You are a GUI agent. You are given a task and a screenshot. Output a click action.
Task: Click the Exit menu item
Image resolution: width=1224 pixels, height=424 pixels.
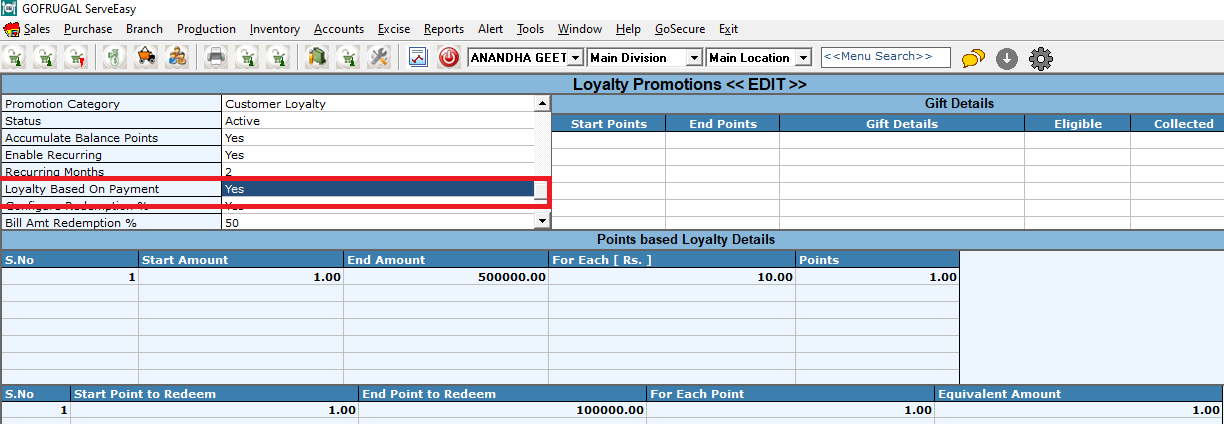pyautogui.click(x=729, y=29)
